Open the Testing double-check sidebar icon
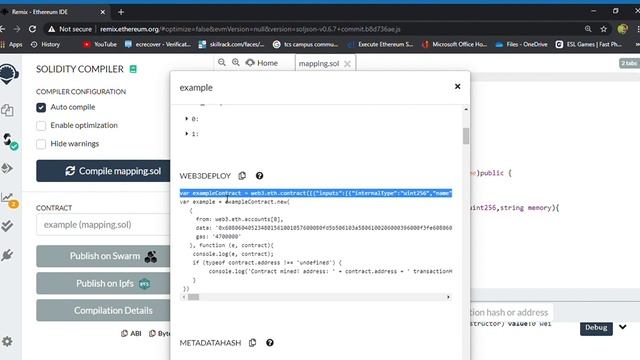This screenshot has width=640, height=360. click(7, 226)
